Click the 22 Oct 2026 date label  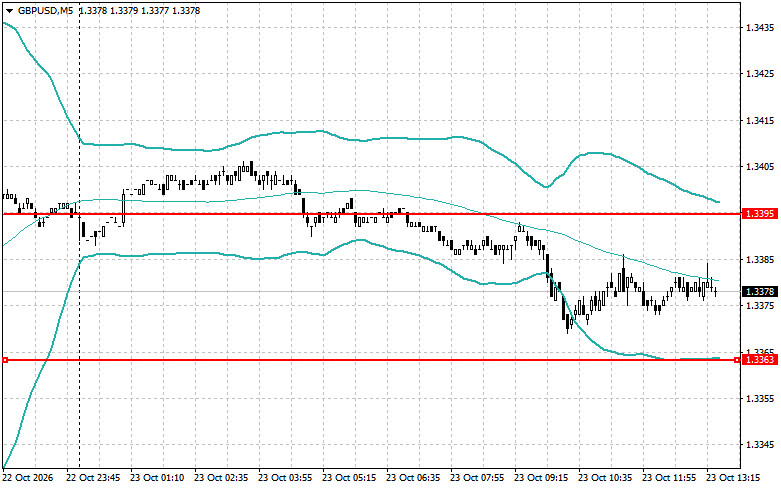click(27, 478)
